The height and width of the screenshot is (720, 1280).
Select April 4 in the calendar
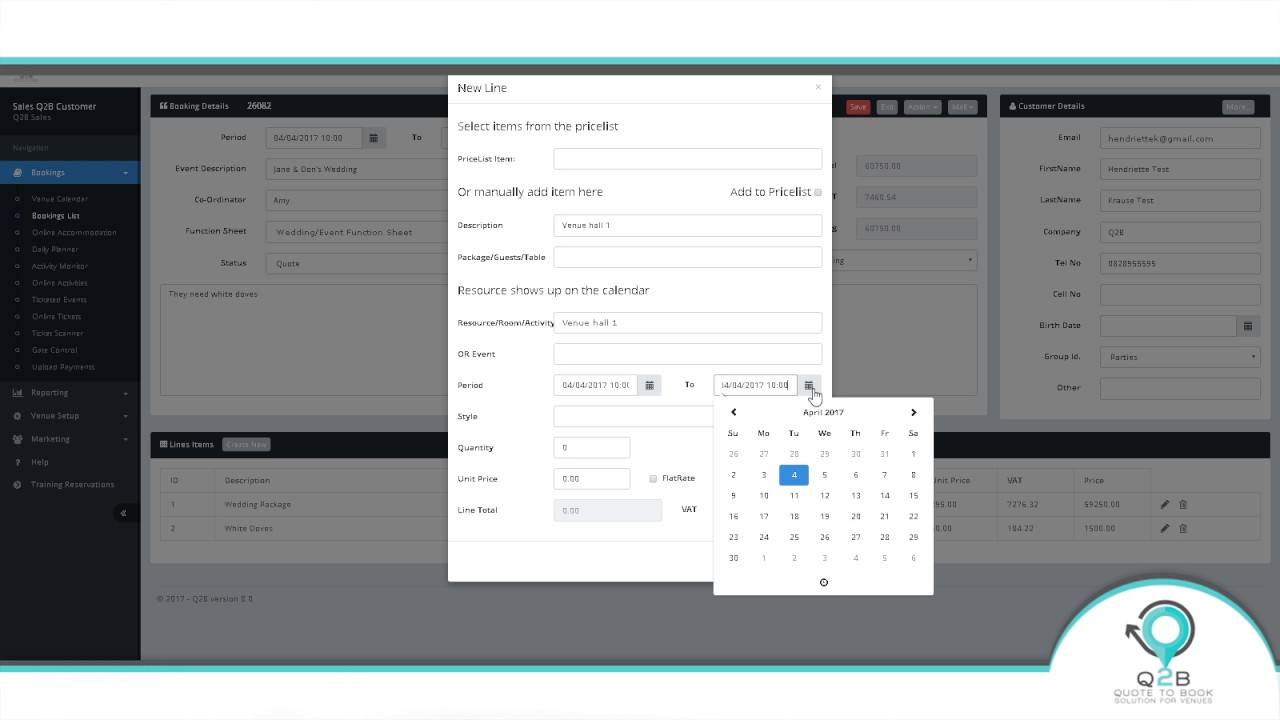(x=794, y=475)
